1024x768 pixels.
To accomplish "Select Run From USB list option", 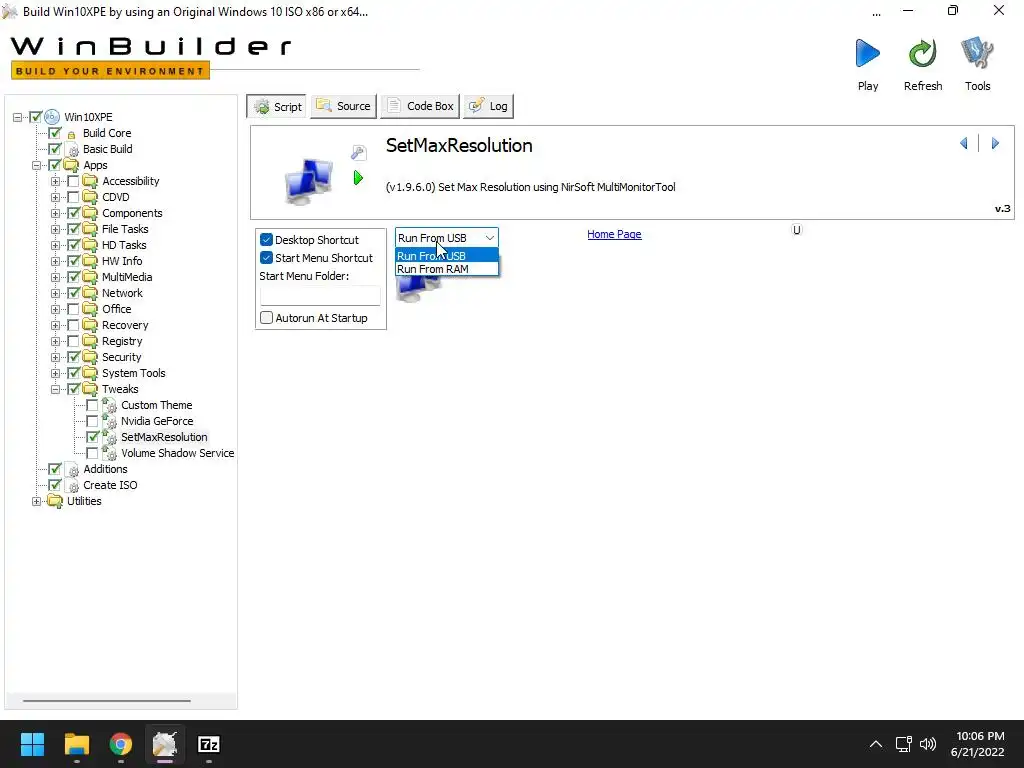I will tap(447, 256).
